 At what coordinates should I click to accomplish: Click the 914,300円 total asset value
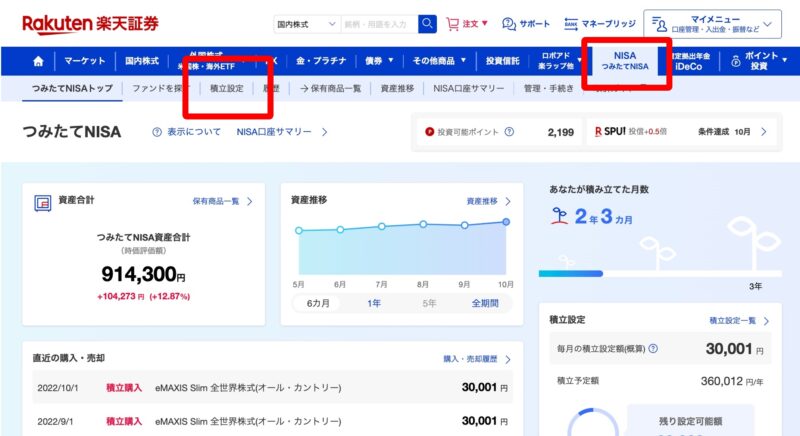[x=143, y=274]
